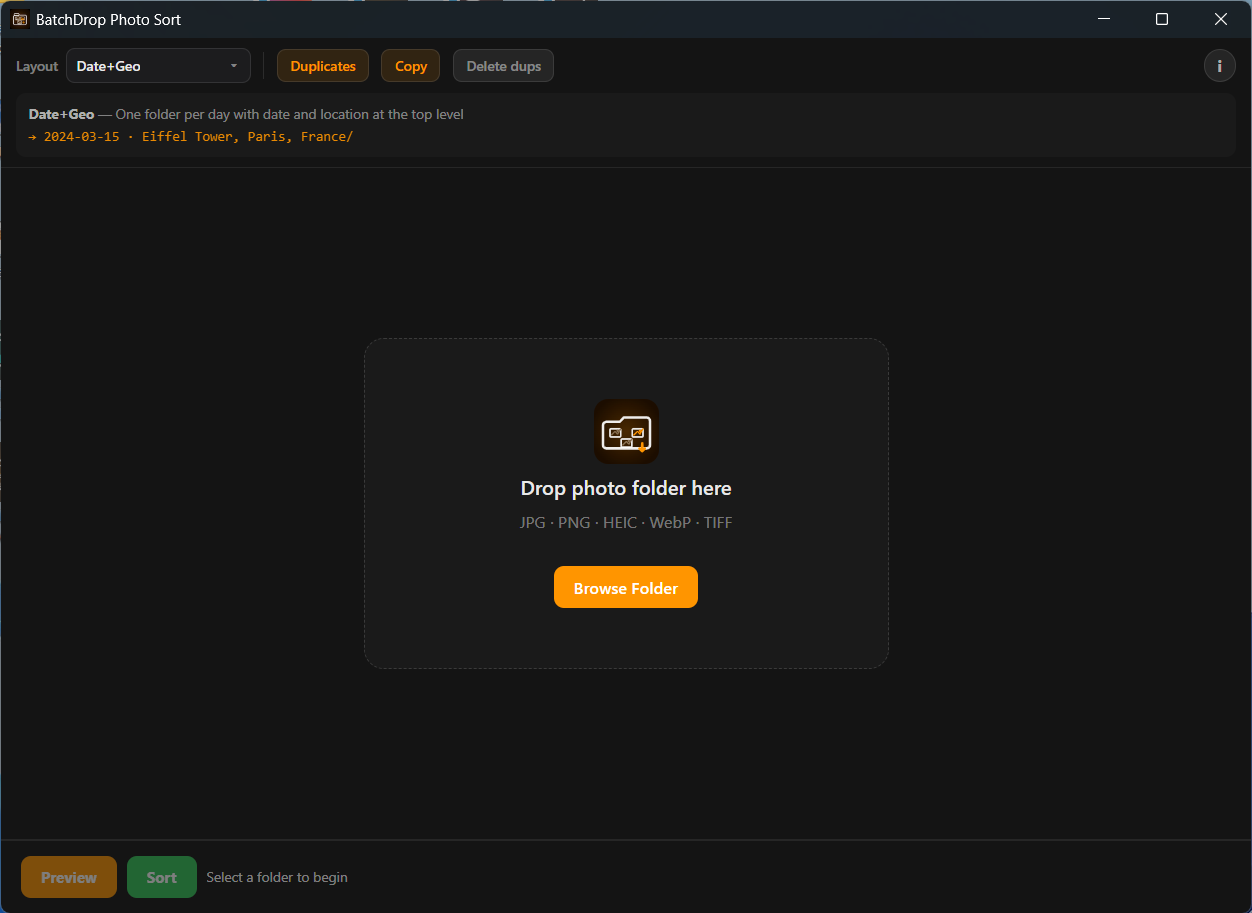Click the 'JPG · PNG · HEIC · WebP · TIFF' formats text
Screen dimensions: 1252x913
pyautogui.click(x=626, y=522)
